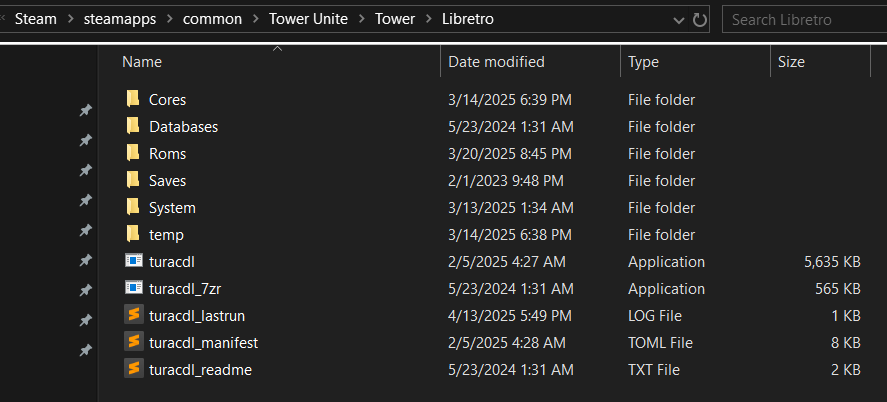
Task: Navigate to Tower in the breadcrumb
Action: pyautogui.click(x=395, y=19)
